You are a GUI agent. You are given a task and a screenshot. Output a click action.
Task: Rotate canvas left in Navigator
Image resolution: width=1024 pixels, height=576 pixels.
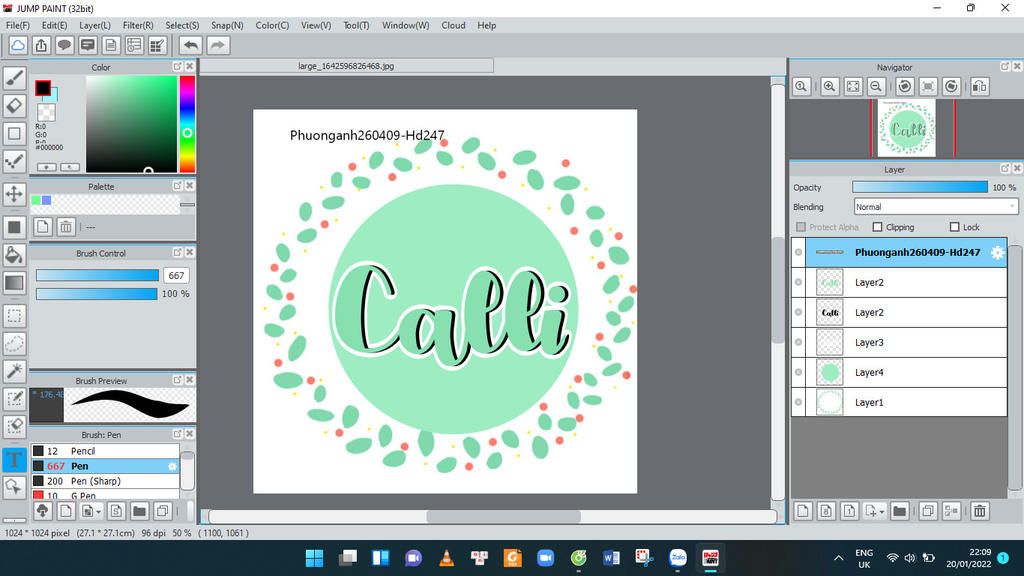point(904,86)
